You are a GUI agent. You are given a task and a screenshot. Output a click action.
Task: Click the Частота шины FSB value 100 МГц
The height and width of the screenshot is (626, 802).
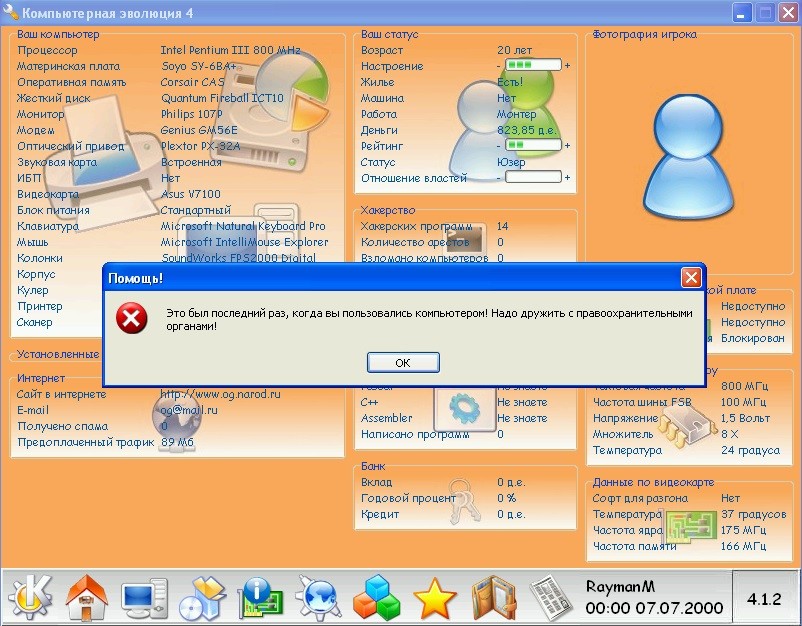pos(743,402)
